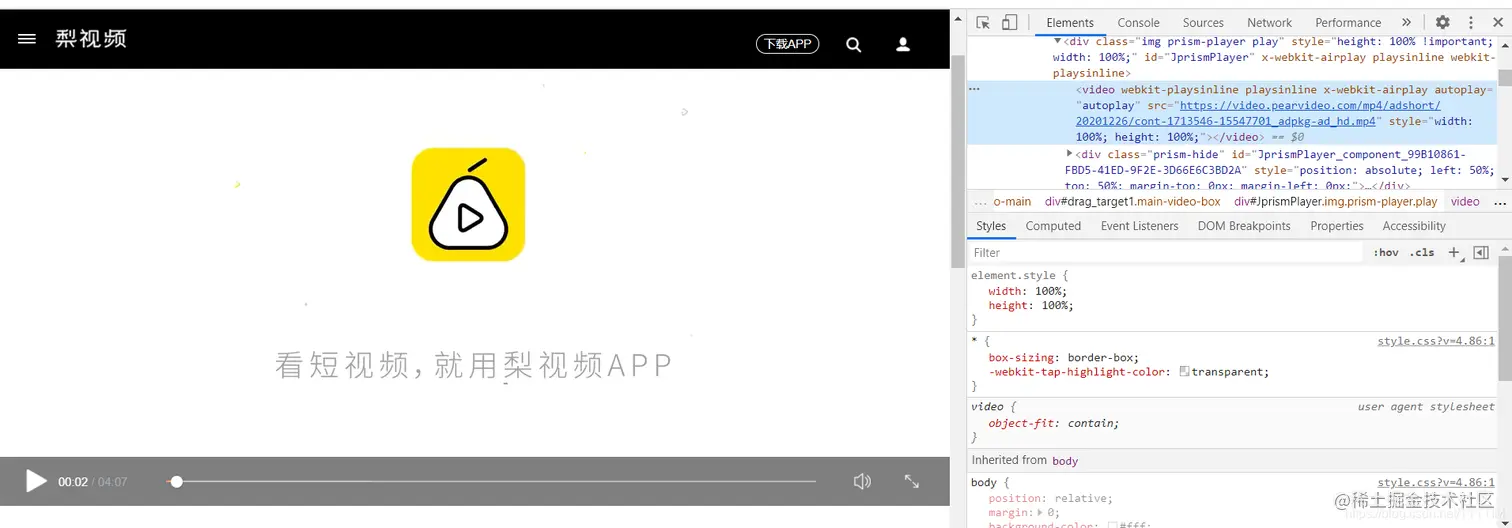The width and height of the screenshot is (1512, 528).
Task: Select div#drag_target1.main-video-box breadcrumb
Action: click(1133, 201)
